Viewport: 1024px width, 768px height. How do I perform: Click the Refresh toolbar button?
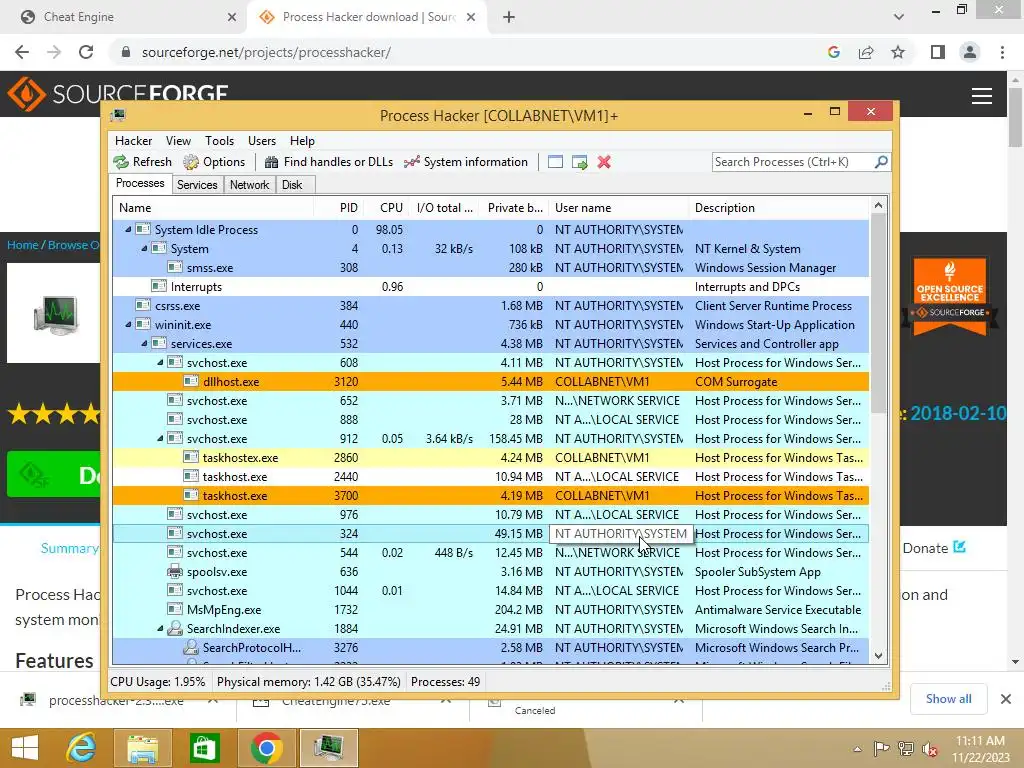pos(142,162)
